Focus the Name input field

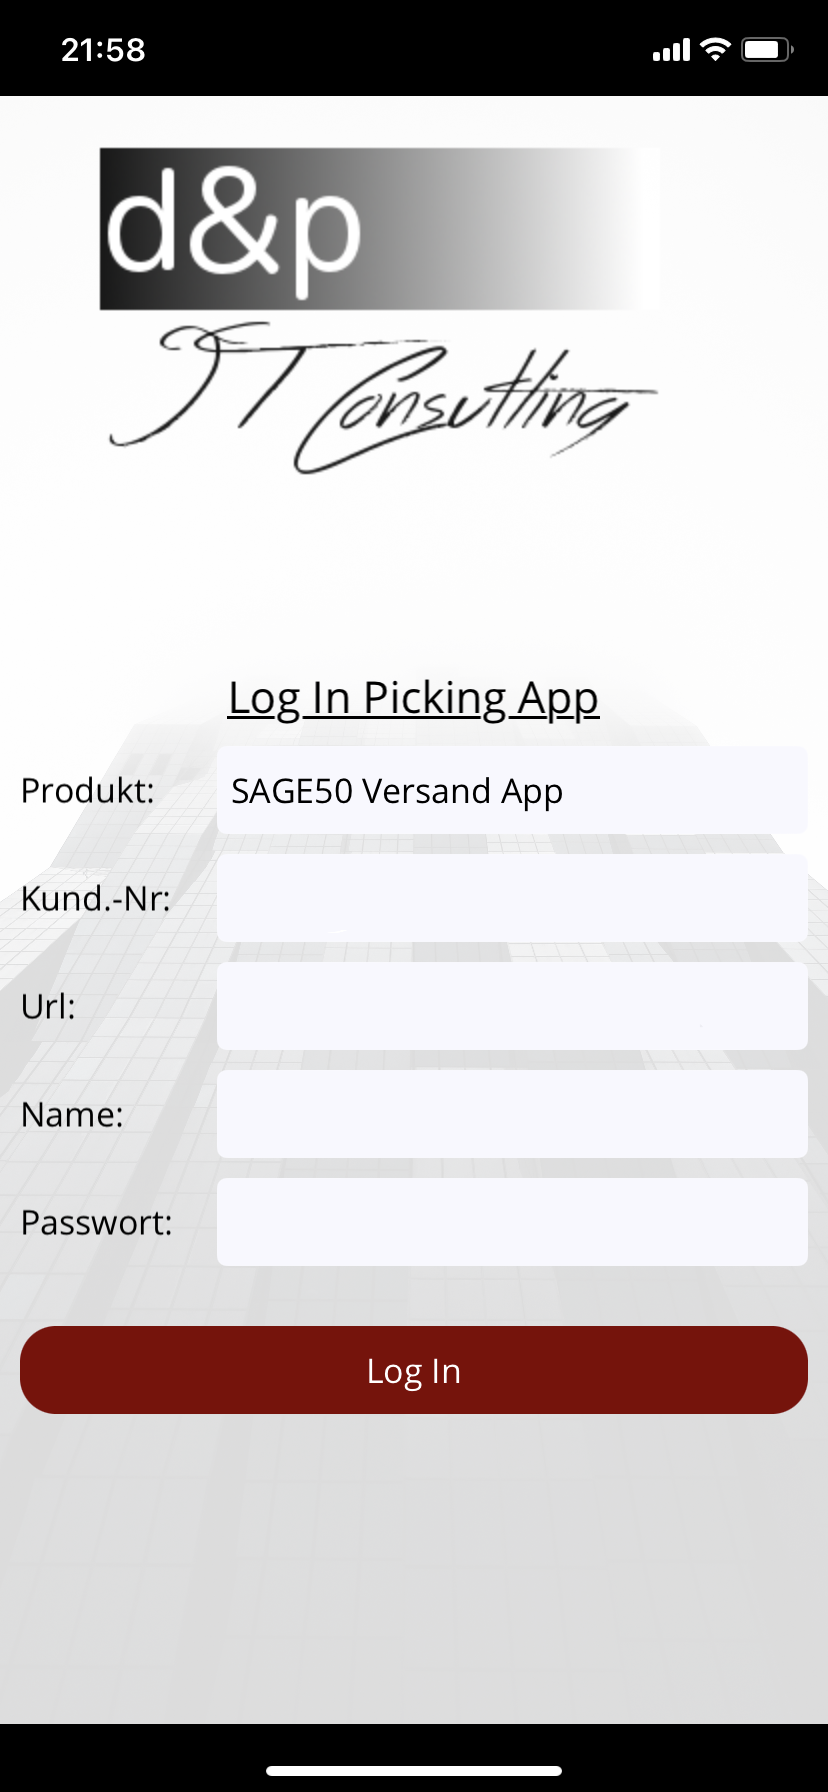pos(512,1114)
